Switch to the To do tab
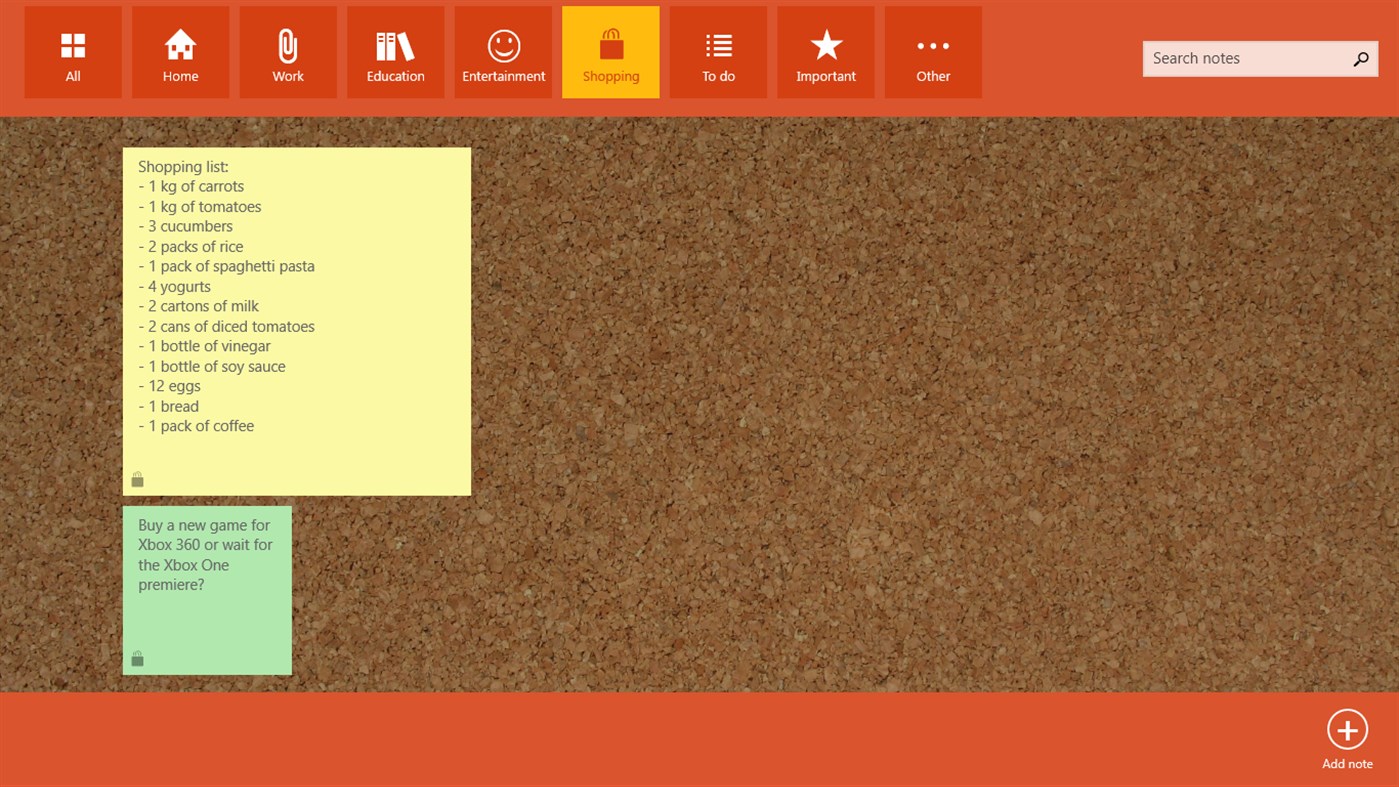 718,51
